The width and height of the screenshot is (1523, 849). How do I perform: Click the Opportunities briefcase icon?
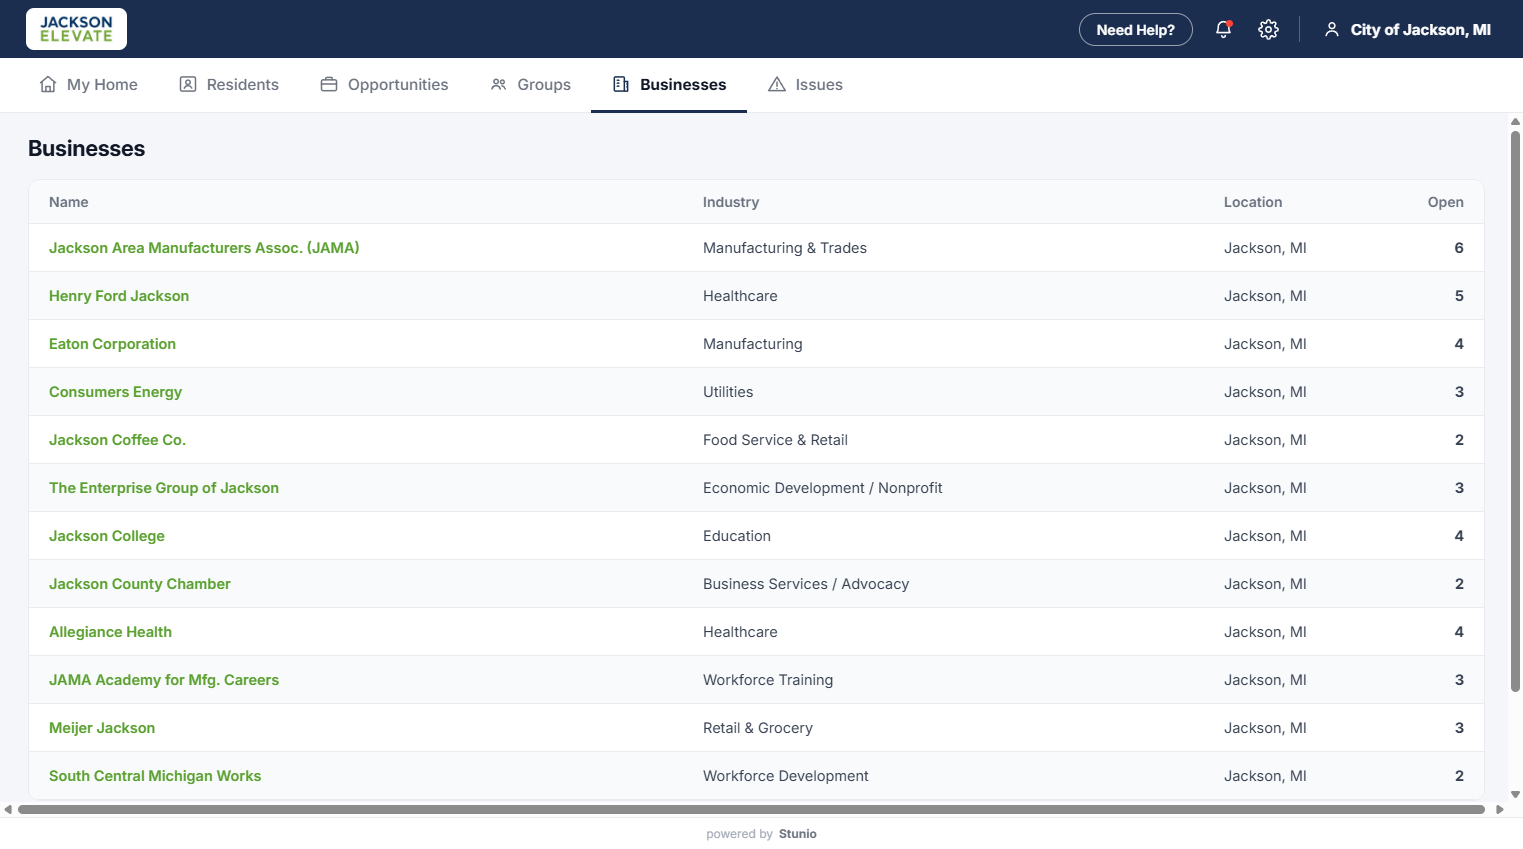click(329, 84)
